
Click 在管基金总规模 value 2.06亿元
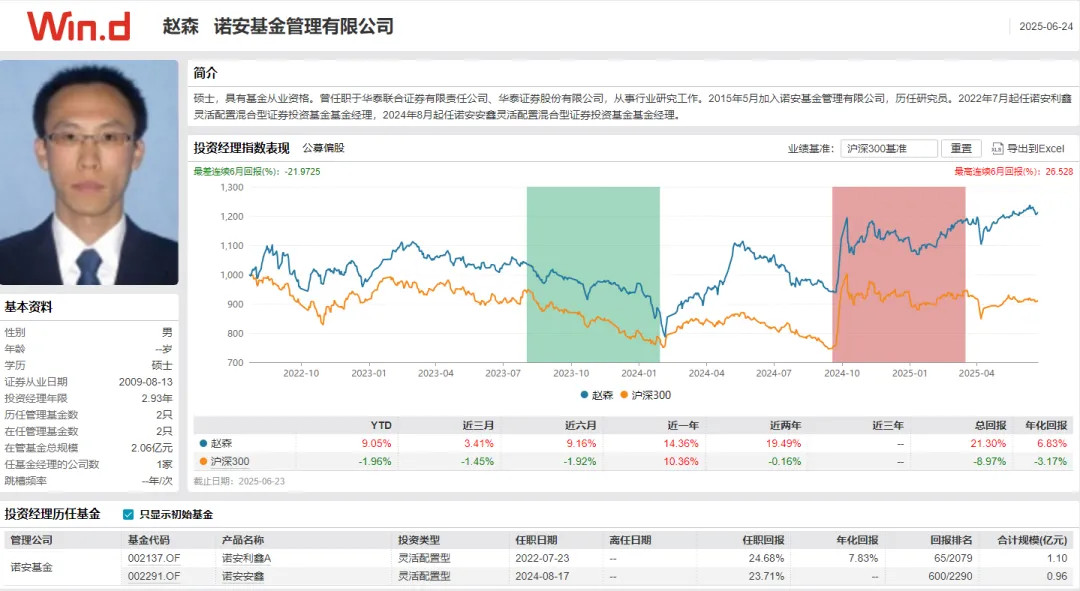(152, 448)
